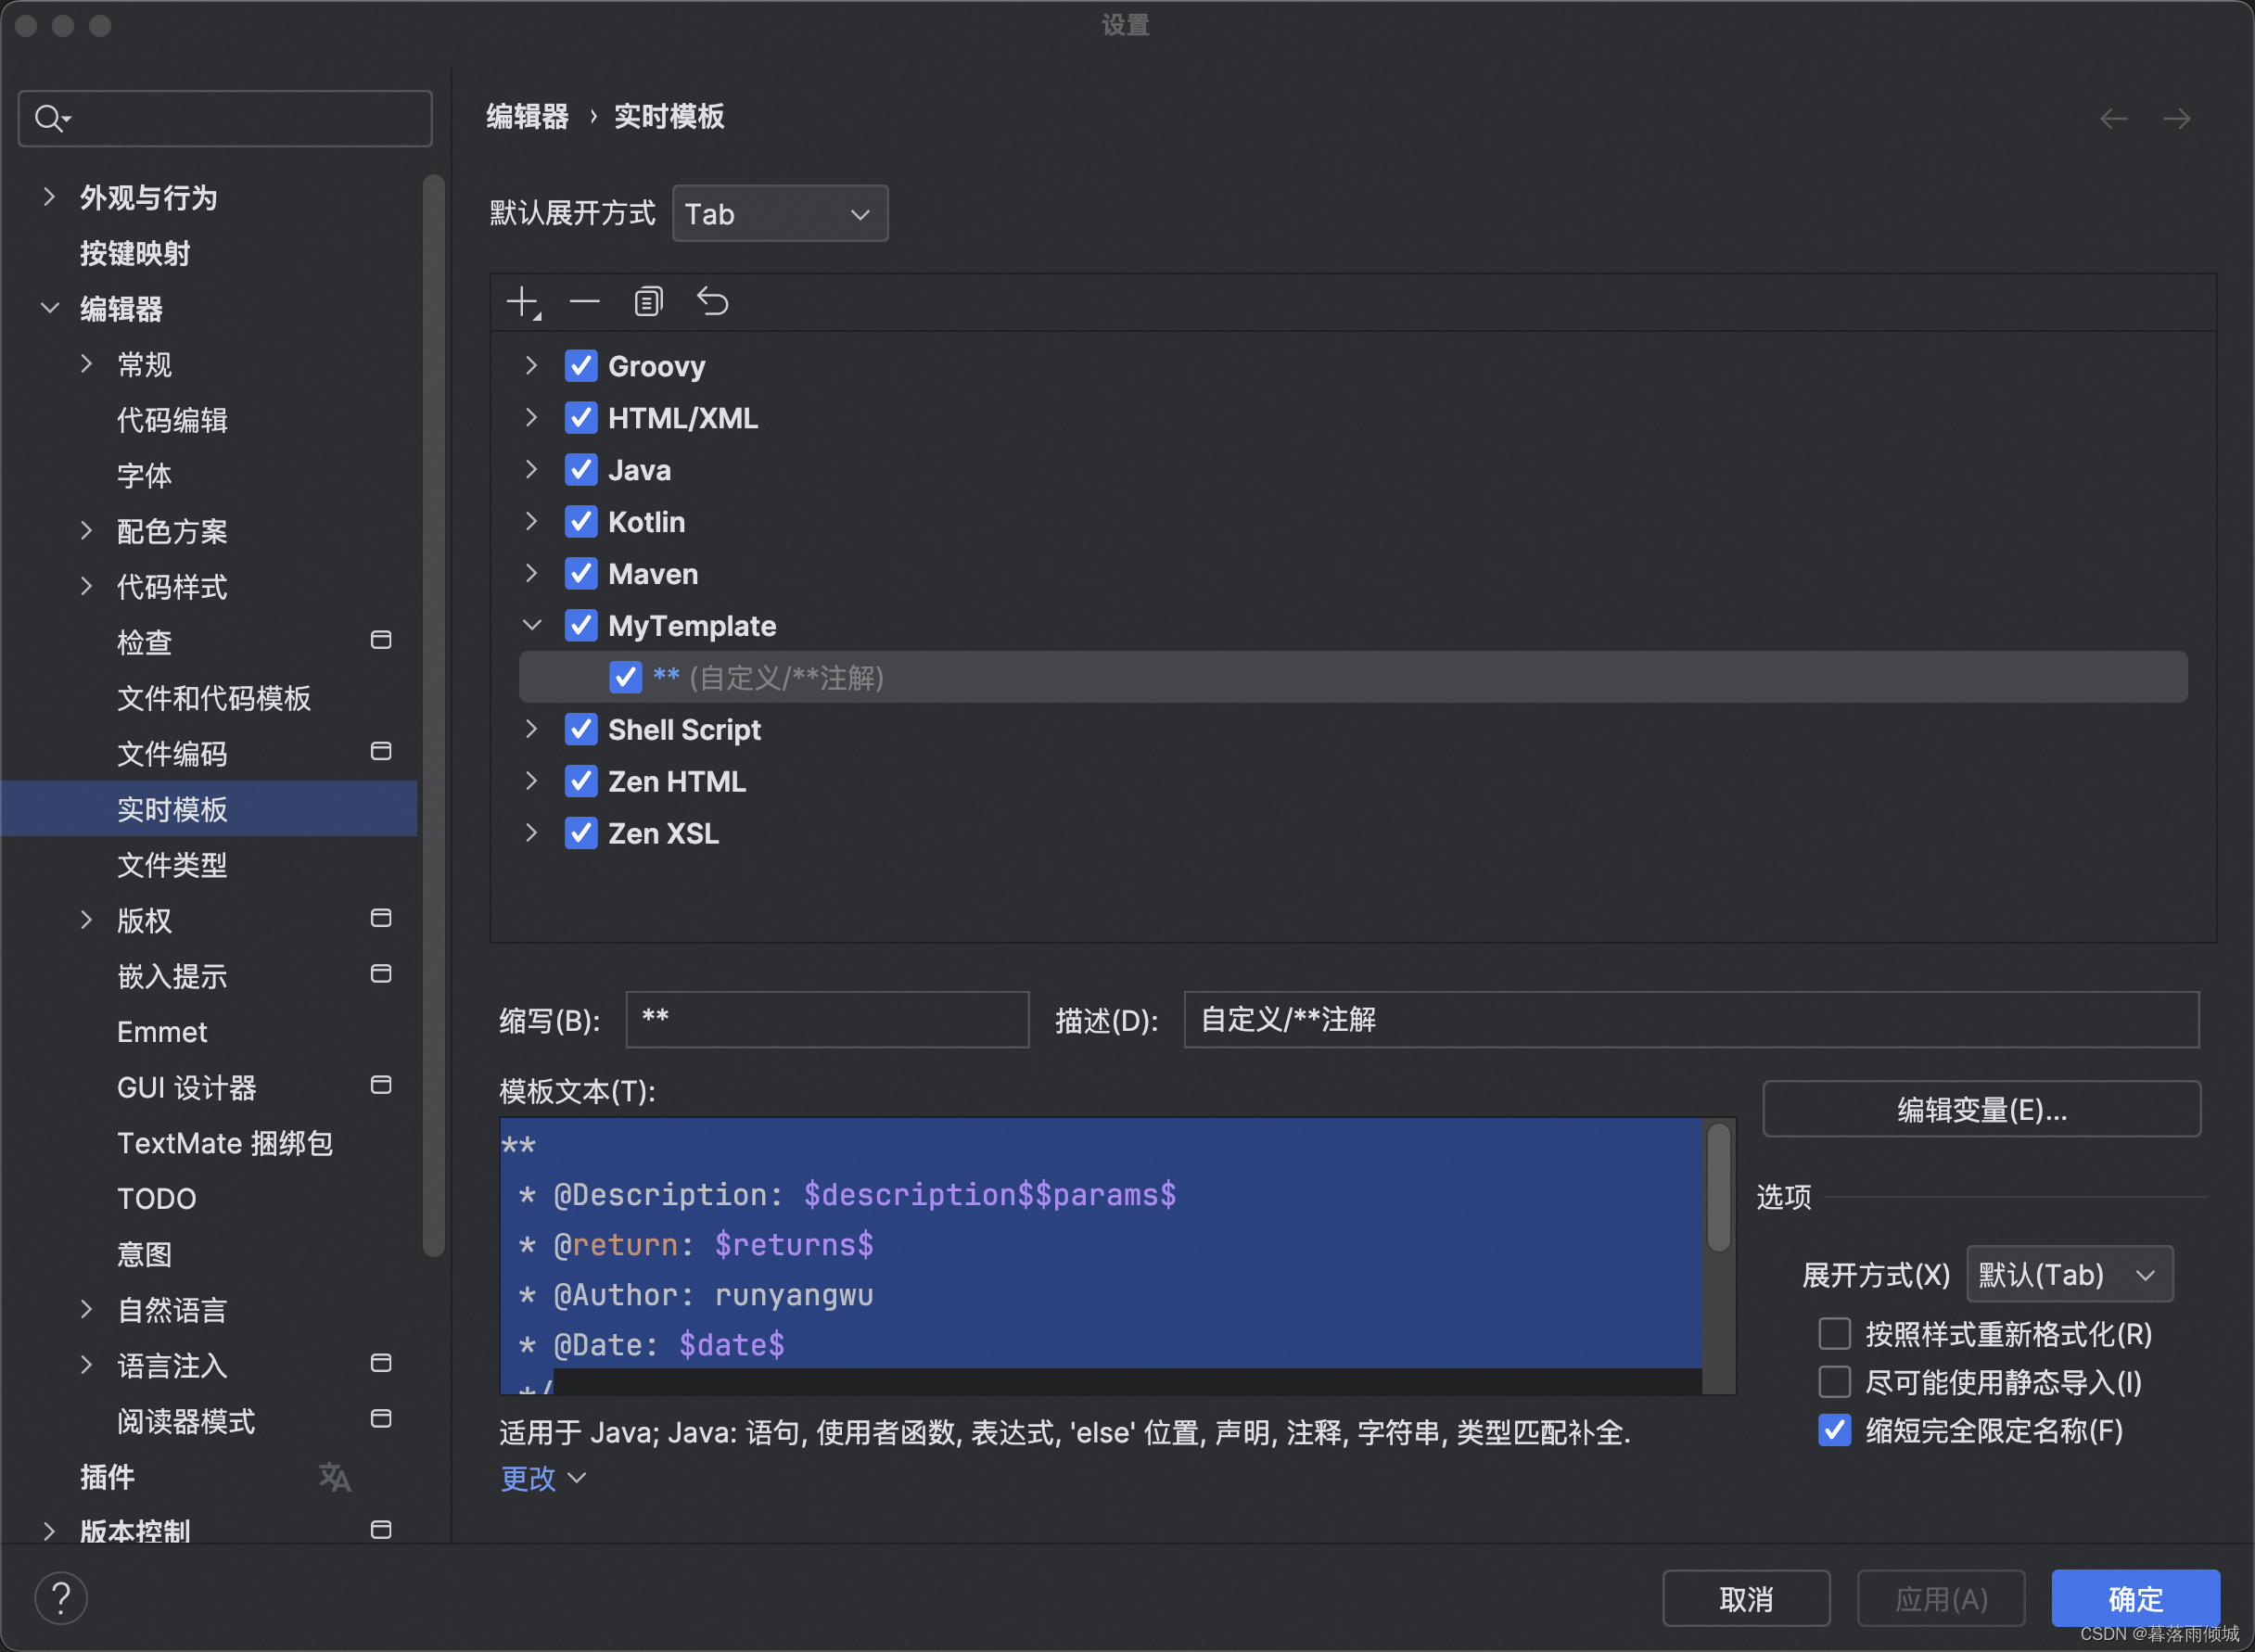Click the help question mark icon
Viewport: 2255px width, 1652px height.
click(61, 1598)
